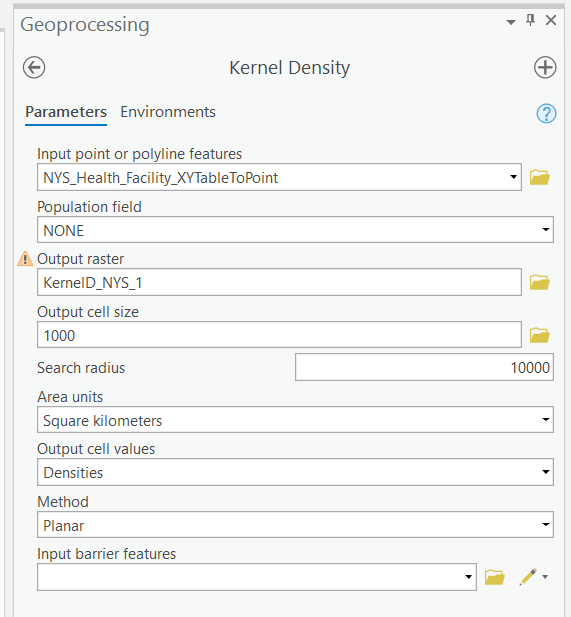Expand the Population field dropdown

[295, 230]
